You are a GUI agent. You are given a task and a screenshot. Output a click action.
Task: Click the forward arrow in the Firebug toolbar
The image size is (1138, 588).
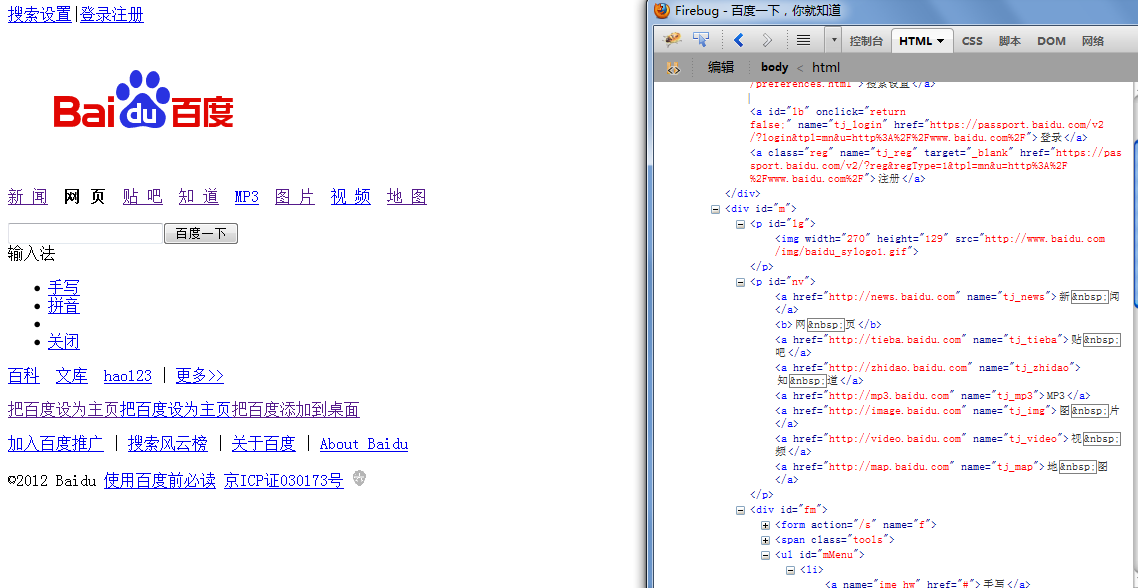click(767, 40)
